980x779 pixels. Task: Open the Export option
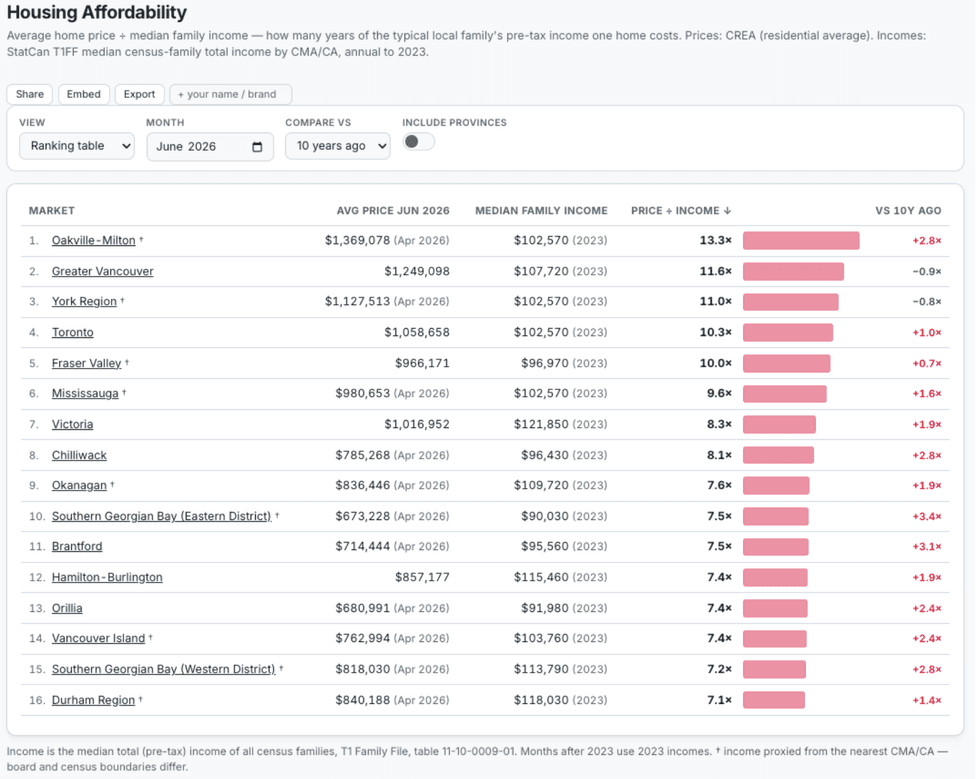139,94
